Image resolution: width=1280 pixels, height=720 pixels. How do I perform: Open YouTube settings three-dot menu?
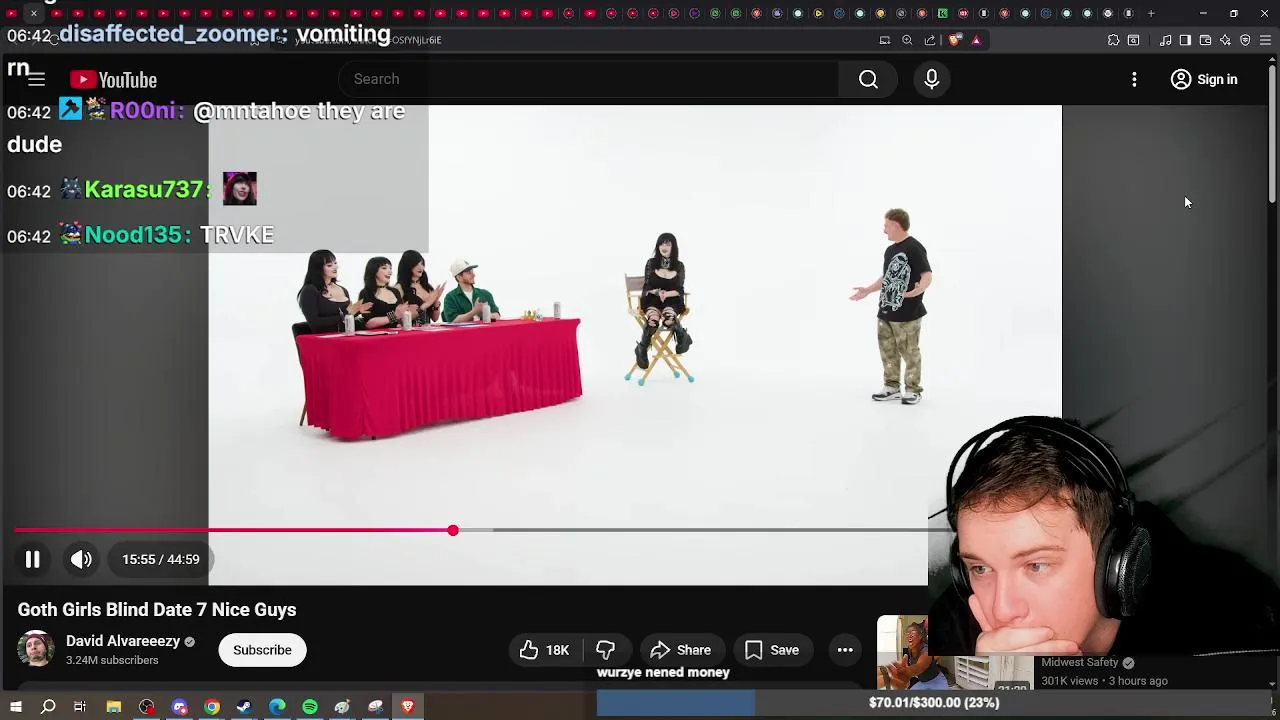1134,79
